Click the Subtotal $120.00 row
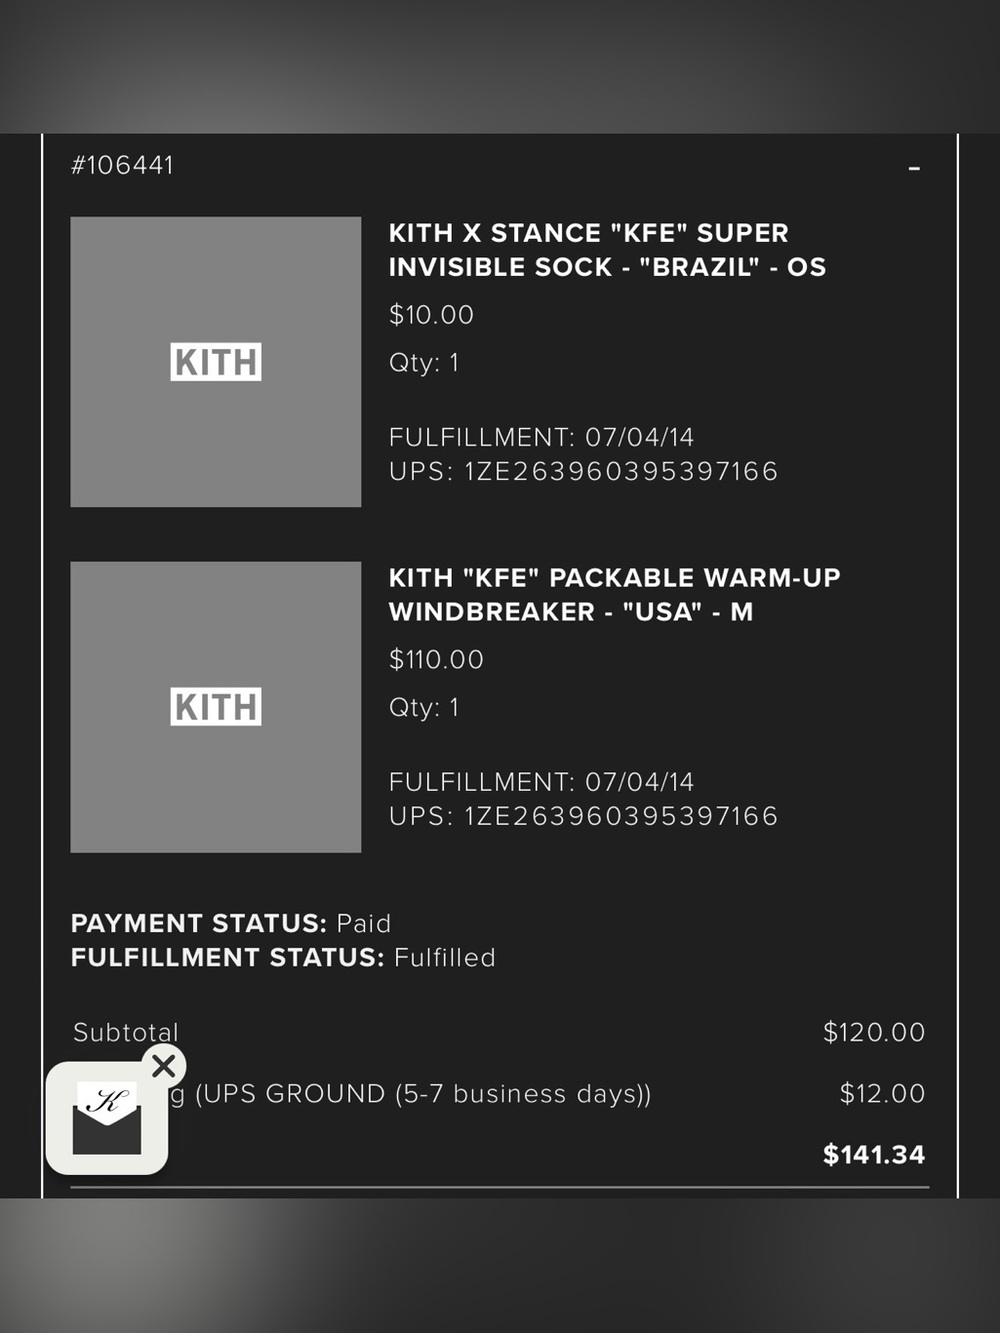The image size is (1000, 1333). tap(499, 1032)
